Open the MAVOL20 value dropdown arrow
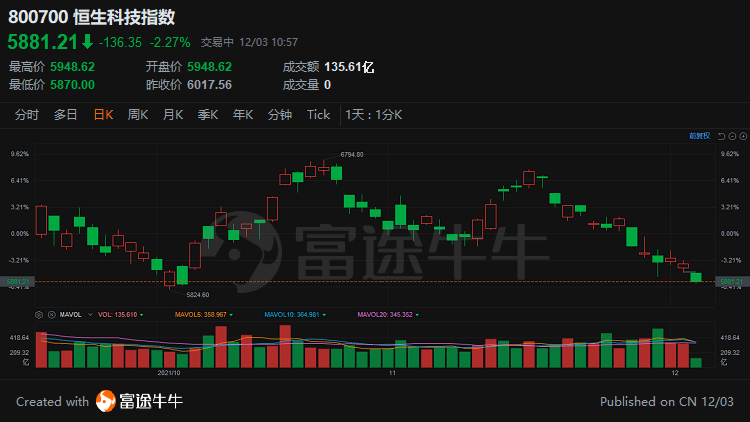Viewport: 750px width, 422px height. (417, 315)
